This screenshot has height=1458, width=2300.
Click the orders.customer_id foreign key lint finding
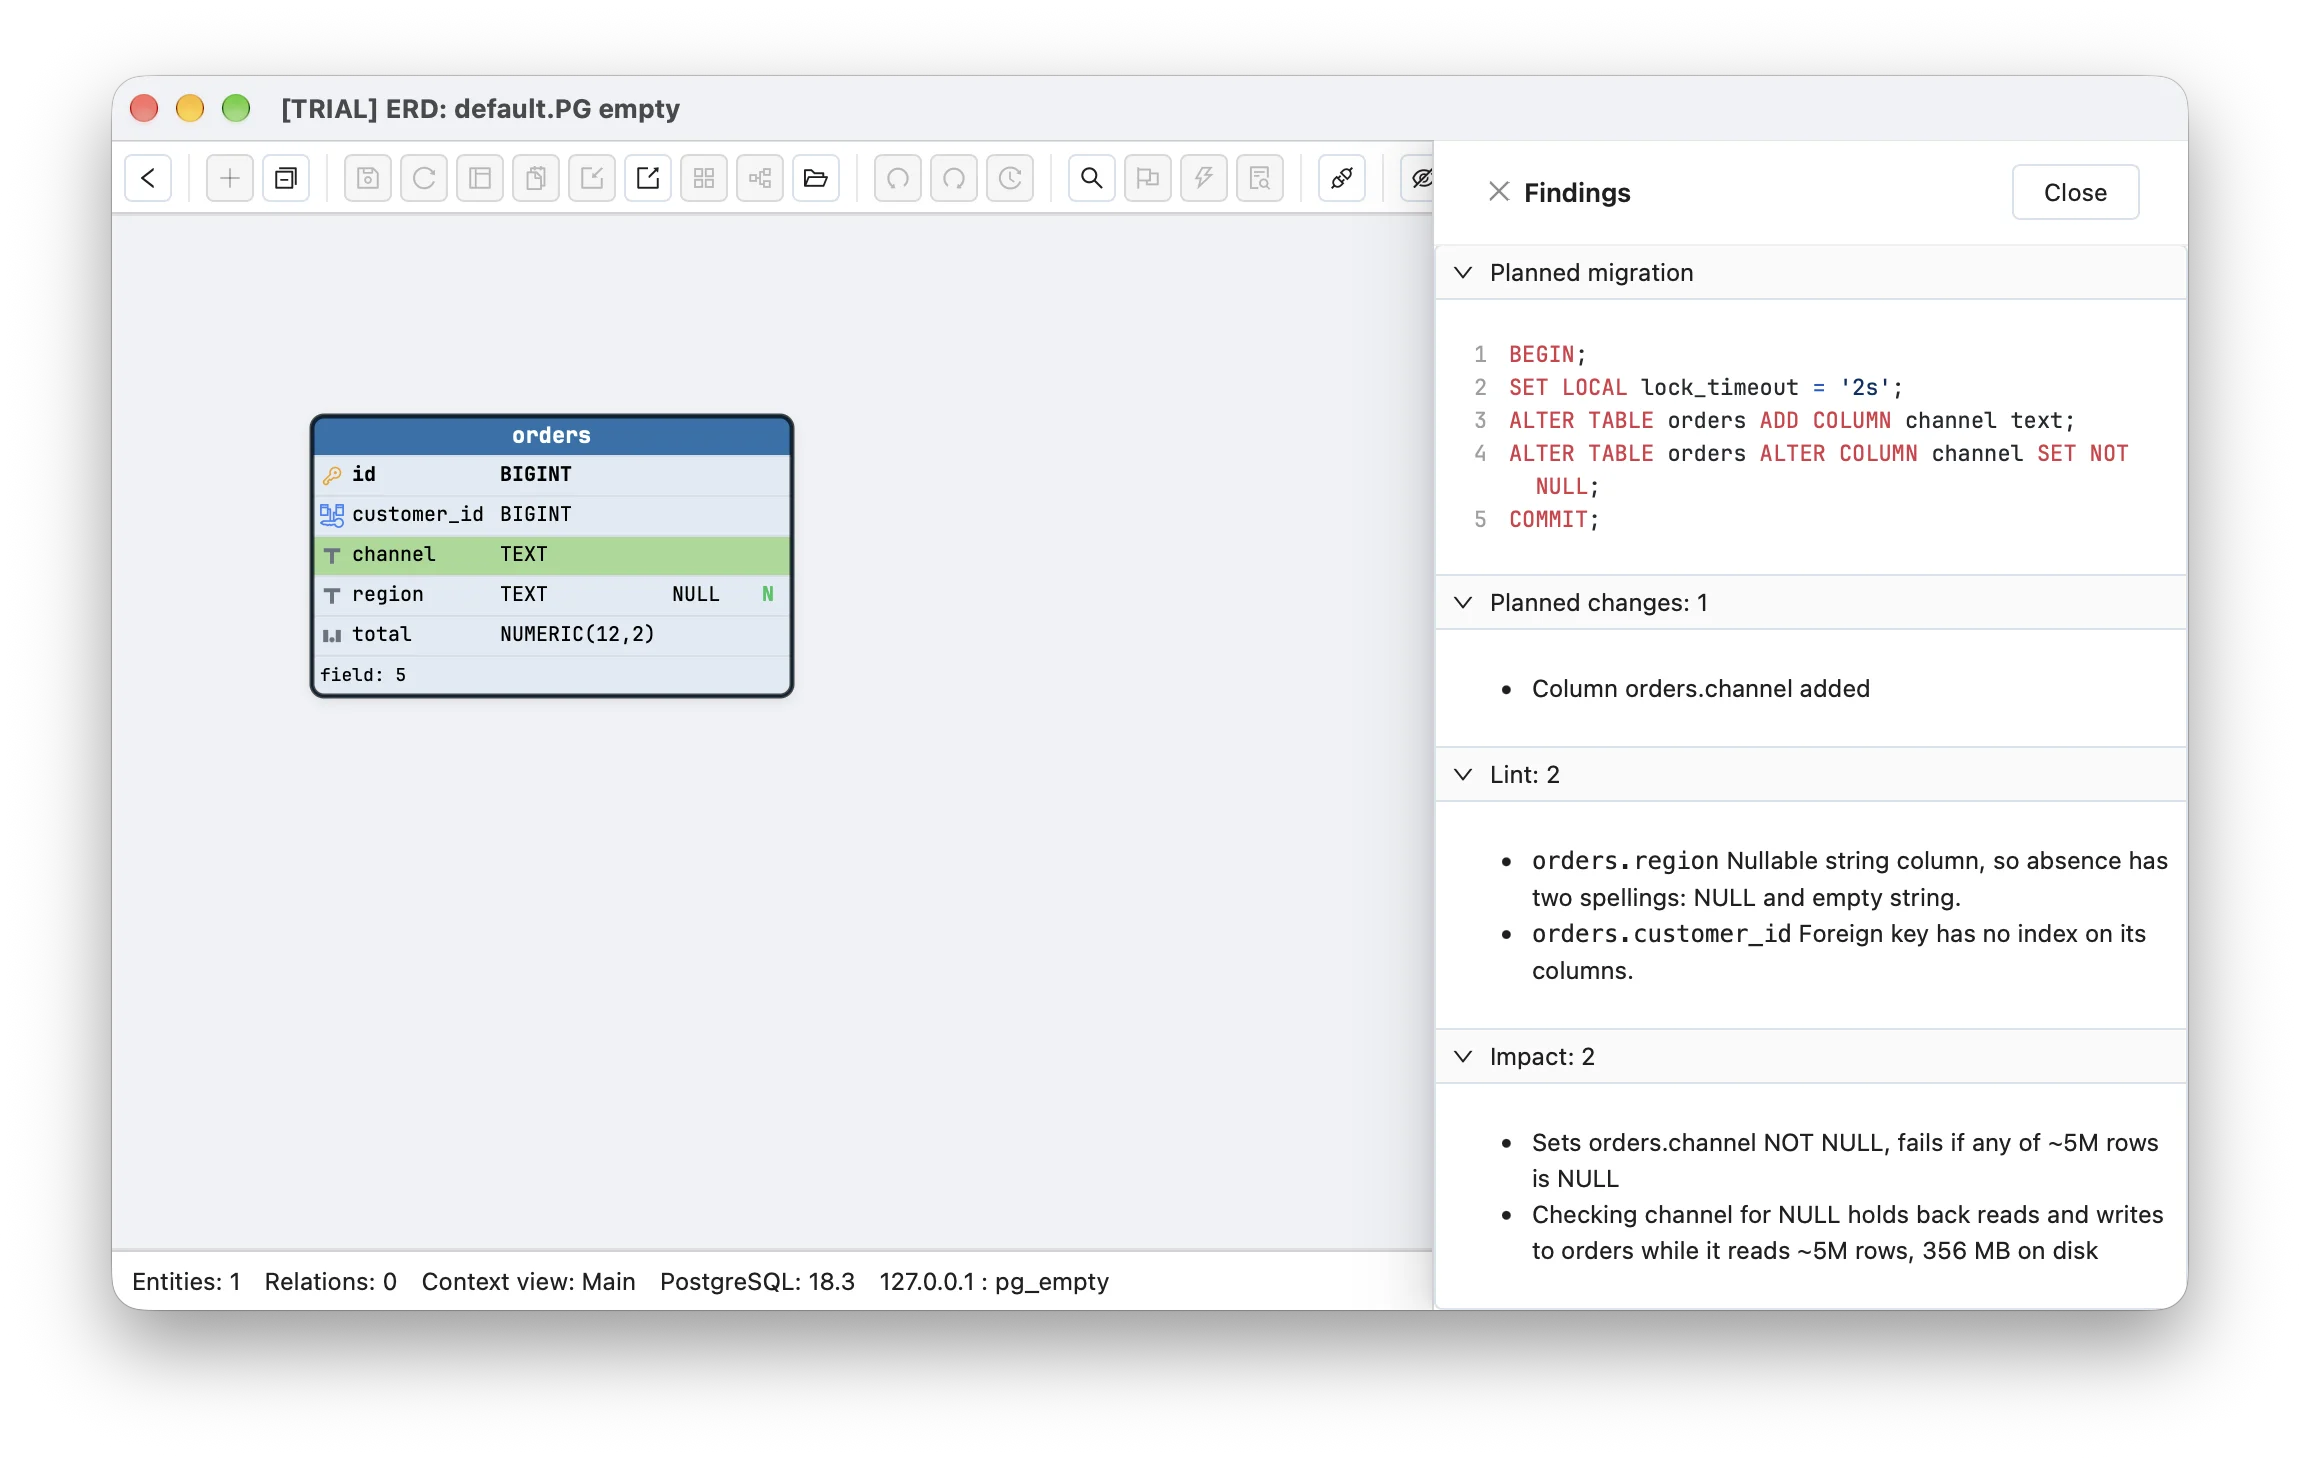[x=1839, y=951]
